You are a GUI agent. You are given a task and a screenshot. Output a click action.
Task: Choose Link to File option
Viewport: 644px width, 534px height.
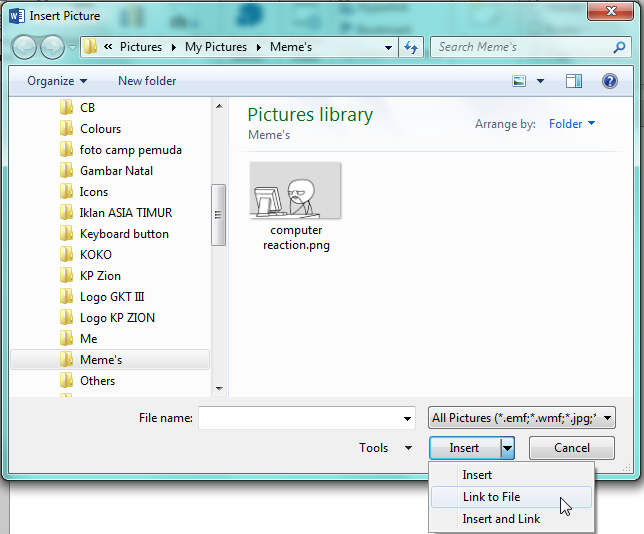pos(511,497)
